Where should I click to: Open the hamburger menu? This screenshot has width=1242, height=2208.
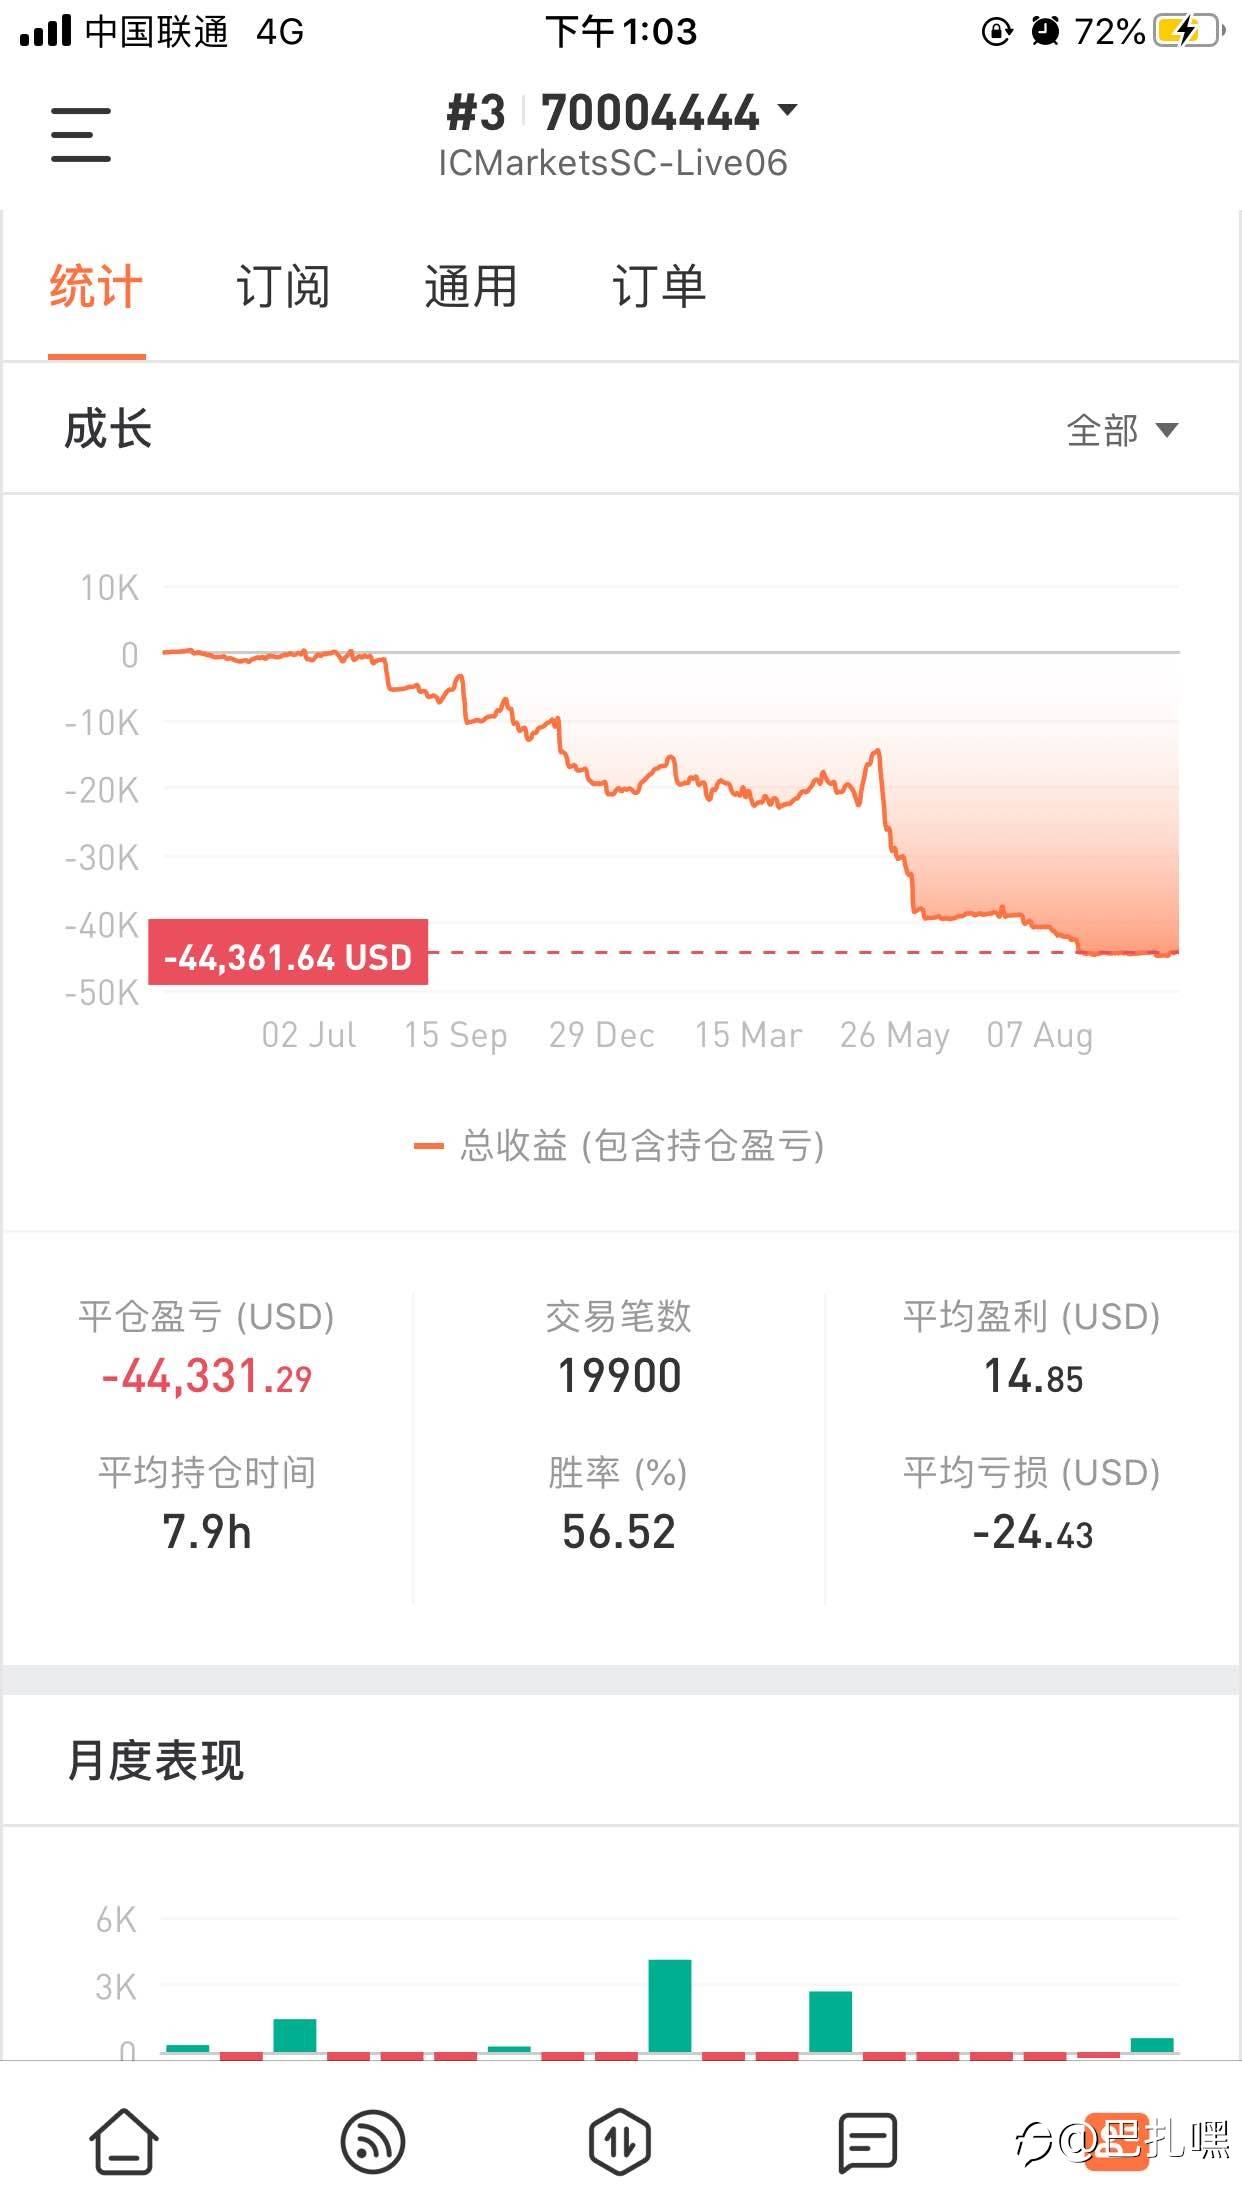81,135
